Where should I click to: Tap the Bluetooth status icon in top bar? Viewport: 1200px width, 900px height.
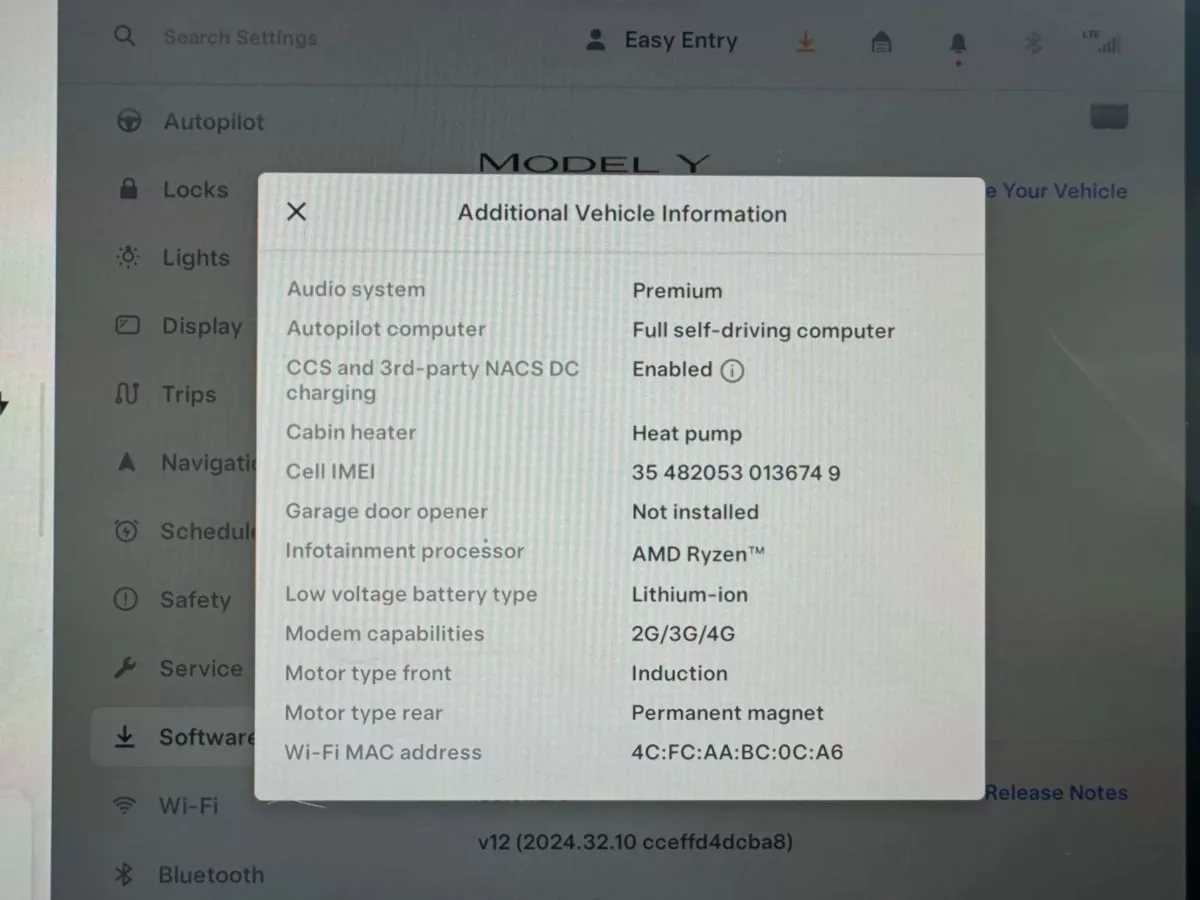pos(1035,43)
